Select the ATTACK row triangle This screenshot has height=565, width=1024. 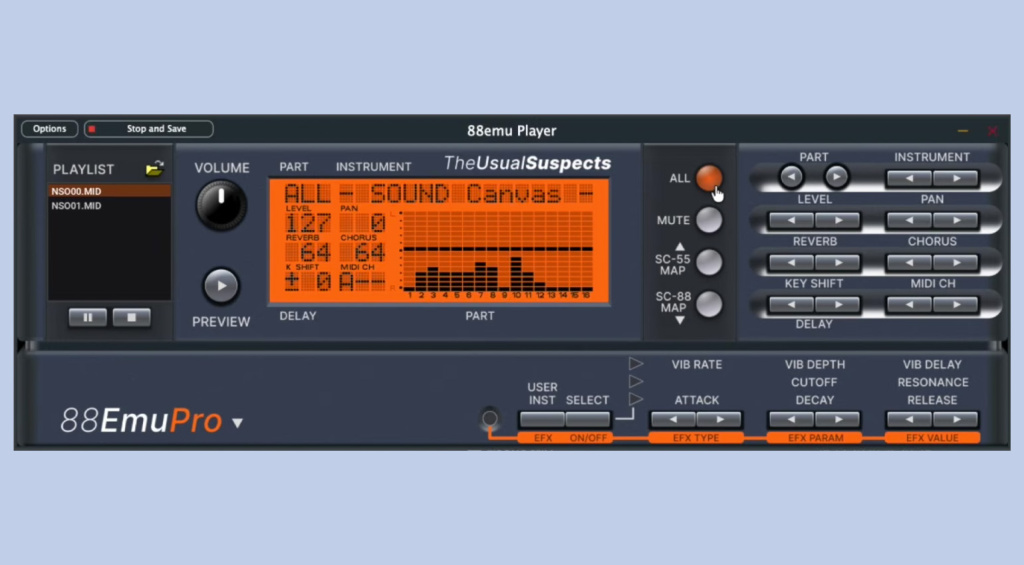coord(635,398)
